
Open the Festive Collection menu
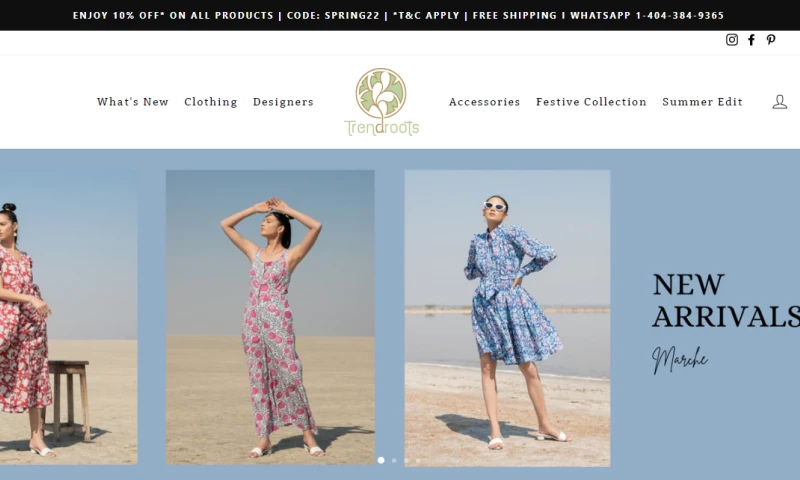click(591, 102)
